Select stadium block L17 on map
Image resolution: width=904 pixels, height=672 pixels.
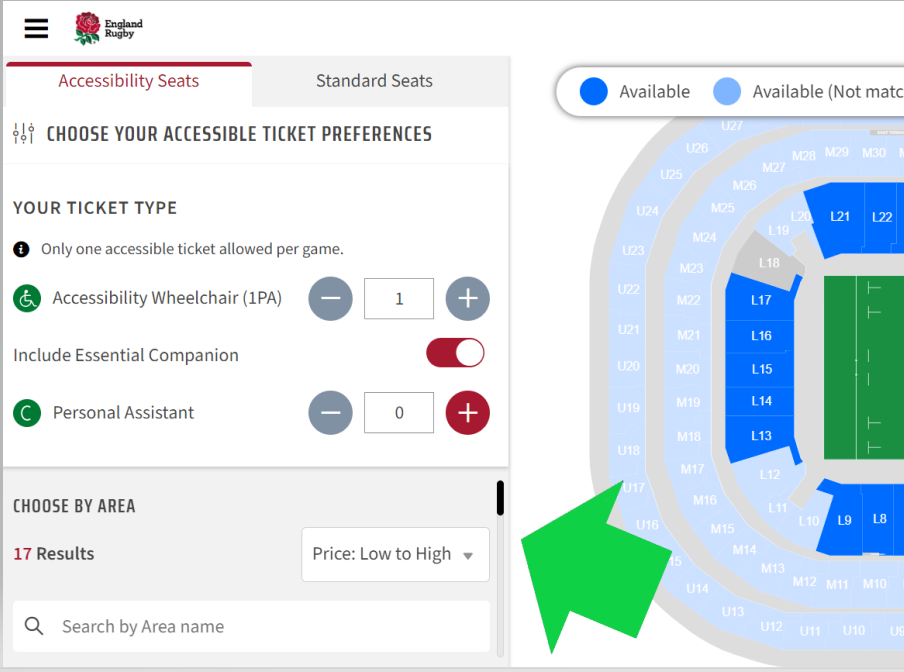[x=760, y=300]
